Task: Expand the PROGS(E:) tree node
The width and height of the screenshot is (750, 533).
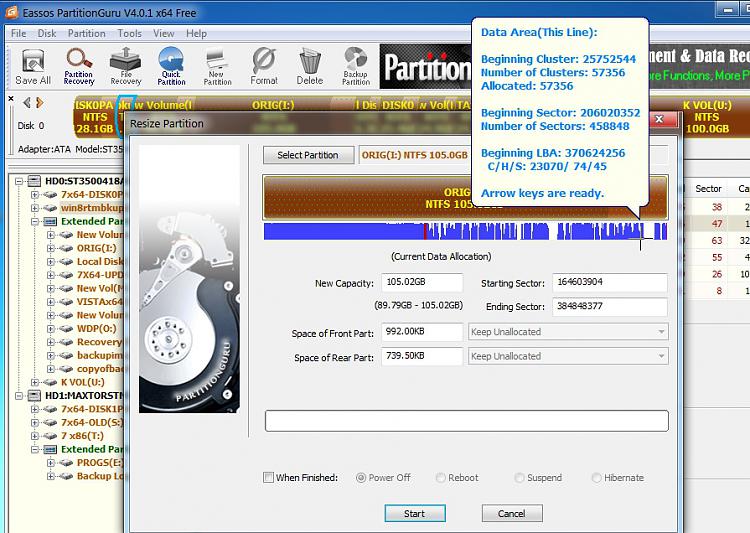Action: [x=51, y=463]
